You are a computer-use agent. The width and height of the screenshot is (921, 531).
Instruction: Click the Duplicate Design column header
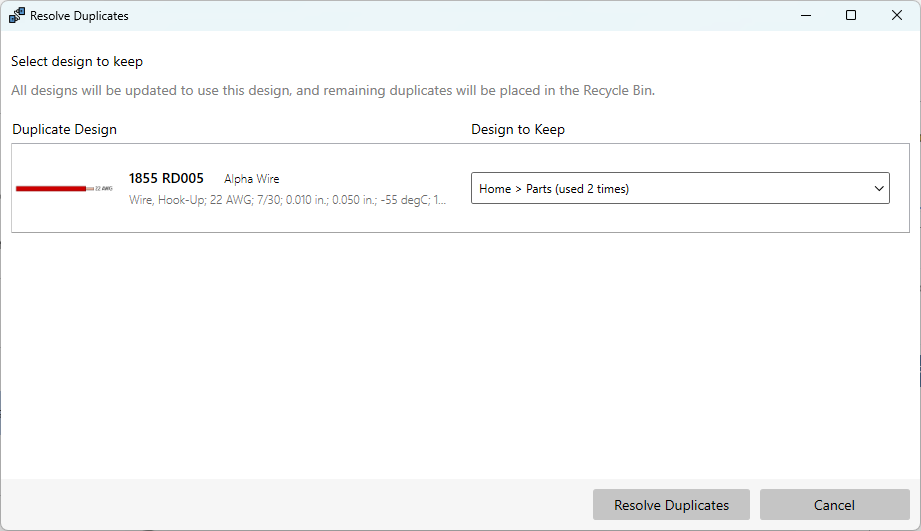[x=65, y=129]
